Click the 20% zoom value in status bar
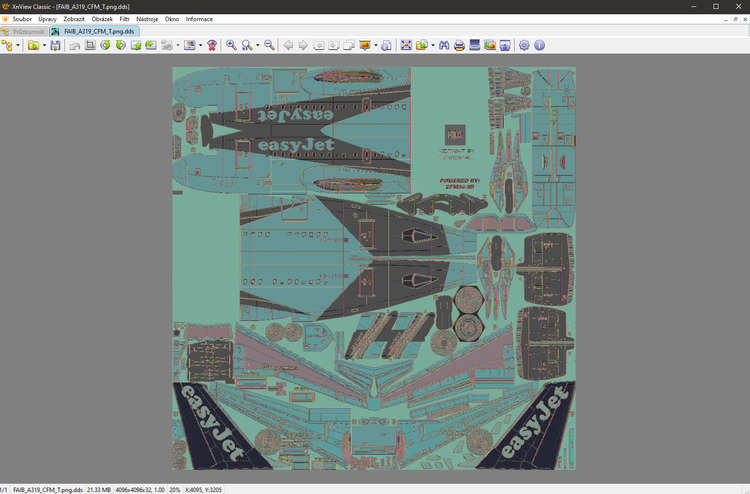The height and width of the screenshot is (494, 750). 175,490
